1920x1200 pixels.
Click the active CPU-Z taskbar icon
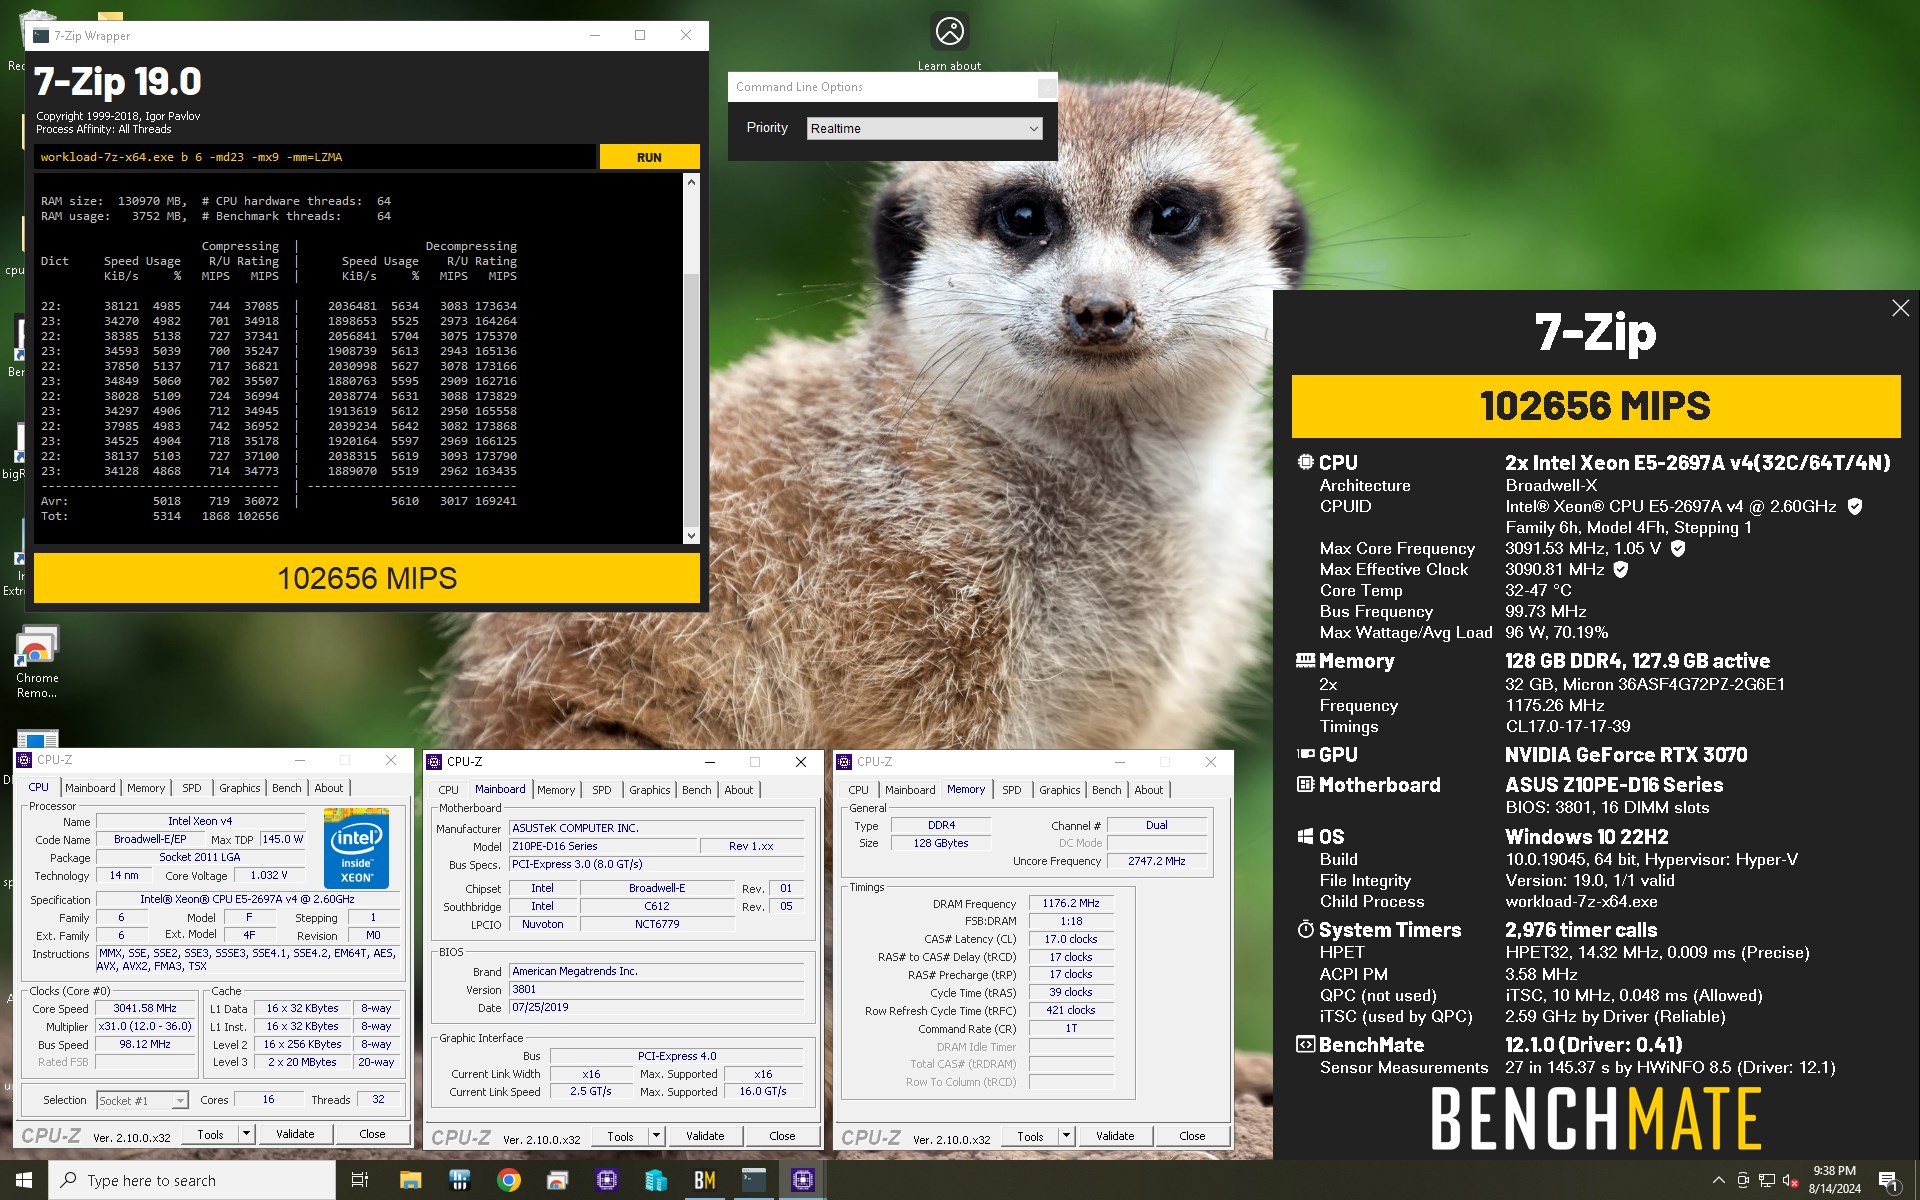(803, 1180)
